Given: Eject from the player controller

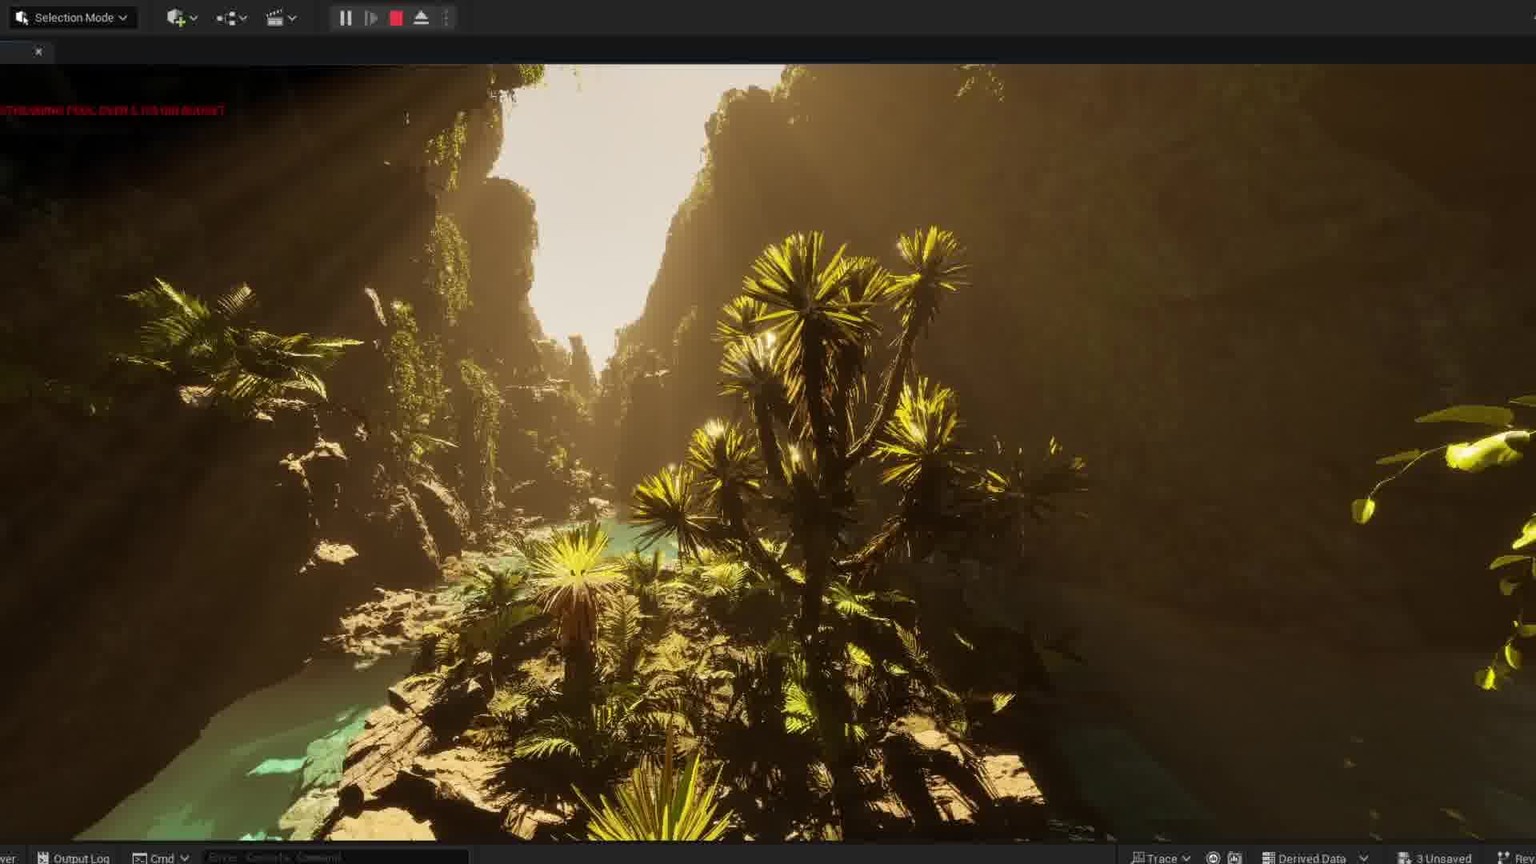Looking at the screenshot, I should click(421, 18).
